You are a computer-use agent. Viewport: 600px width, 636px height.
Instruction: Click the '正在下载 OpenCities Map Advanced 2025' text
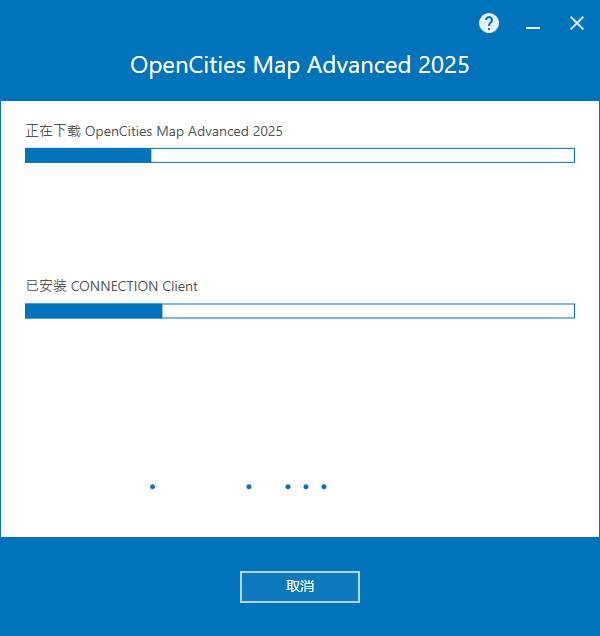point(154,131)
